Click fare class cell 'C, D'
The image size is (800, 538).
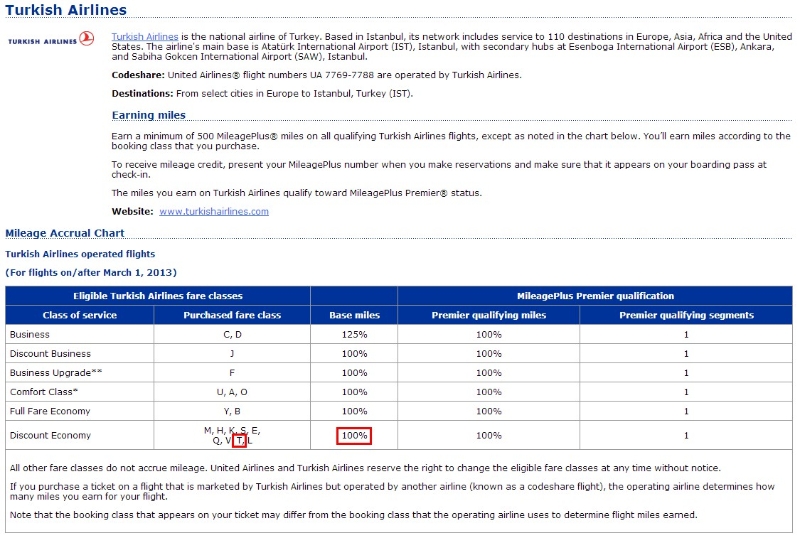(232, 334)
